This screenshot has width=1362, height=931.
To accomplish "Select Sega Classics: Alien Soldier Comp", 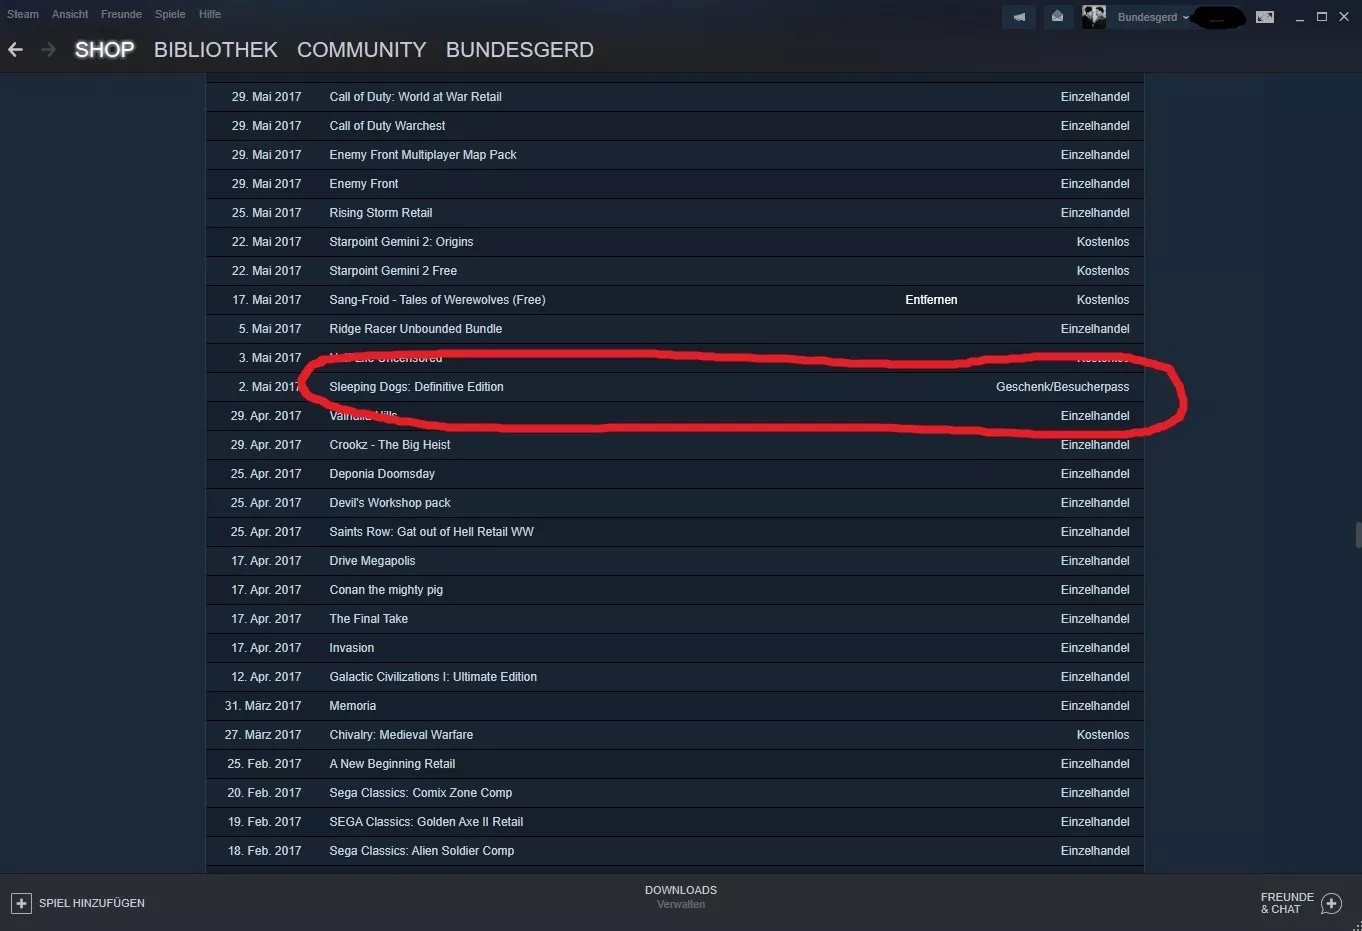I will (422, 851).
